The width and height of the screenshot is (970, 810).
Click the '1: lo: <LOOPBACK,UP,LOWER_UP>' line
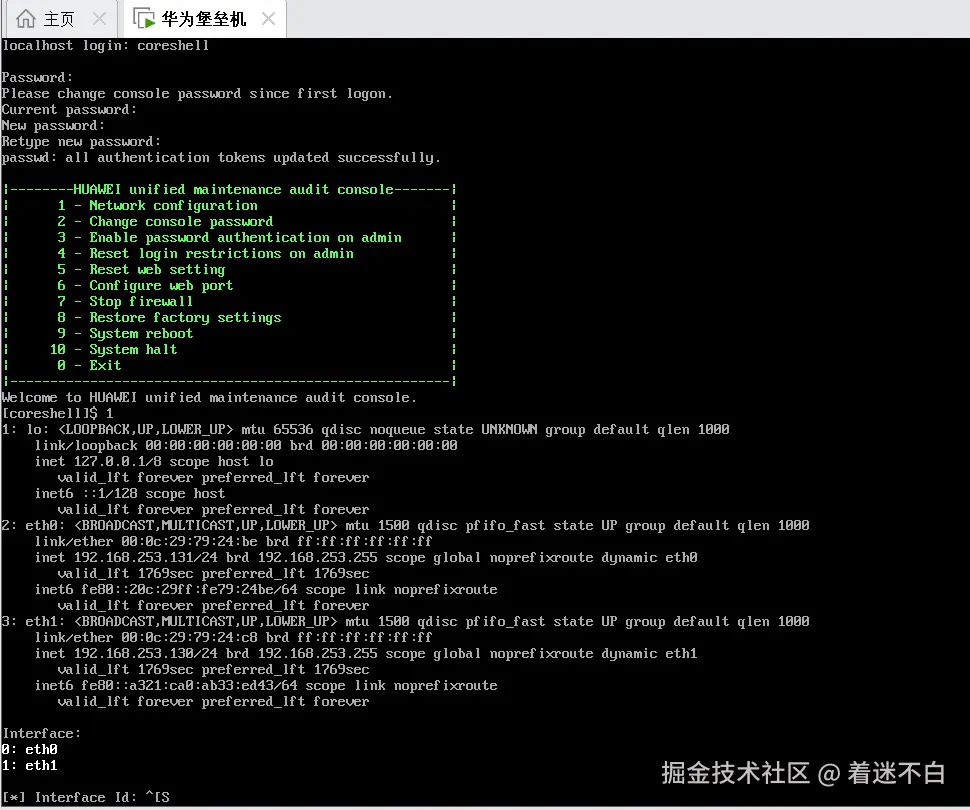366,429
